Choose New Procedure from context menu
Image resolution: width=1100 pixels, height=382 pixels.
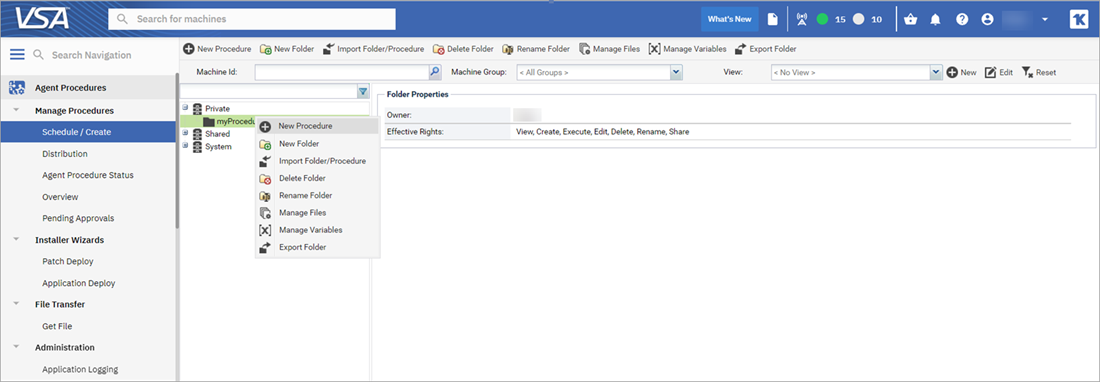click(317, 126)
